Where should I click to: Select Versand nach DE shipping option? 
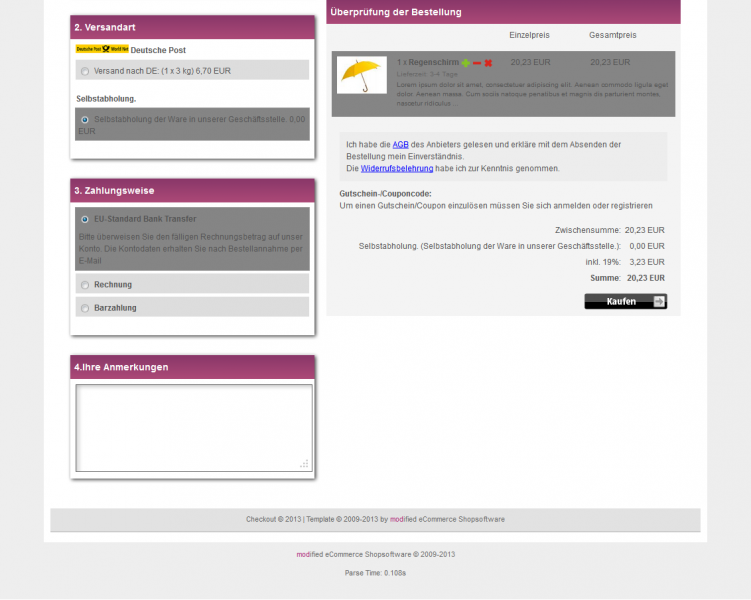(x=85, y=71)
